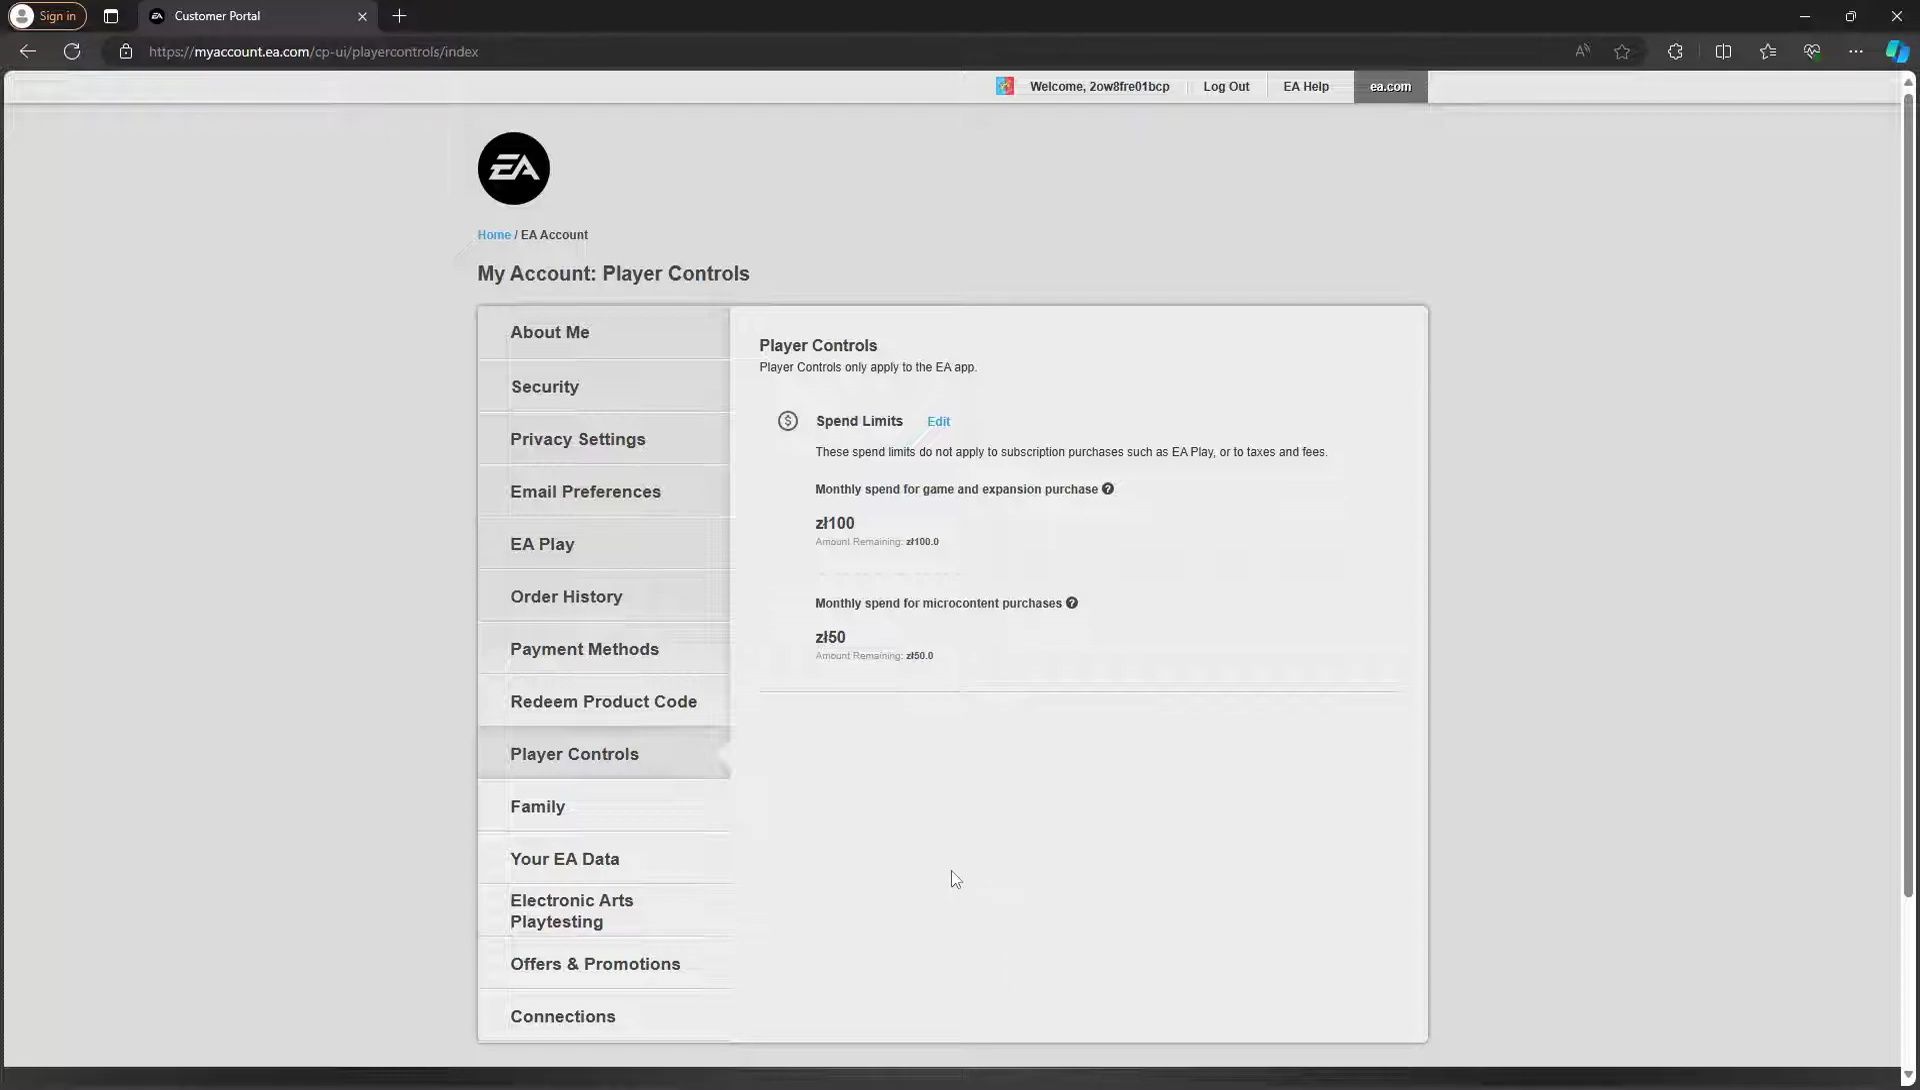This screenshot has width=1920, height=1090.
Task: Open browser Settings and more menu
Action: tap(1856, 51)
